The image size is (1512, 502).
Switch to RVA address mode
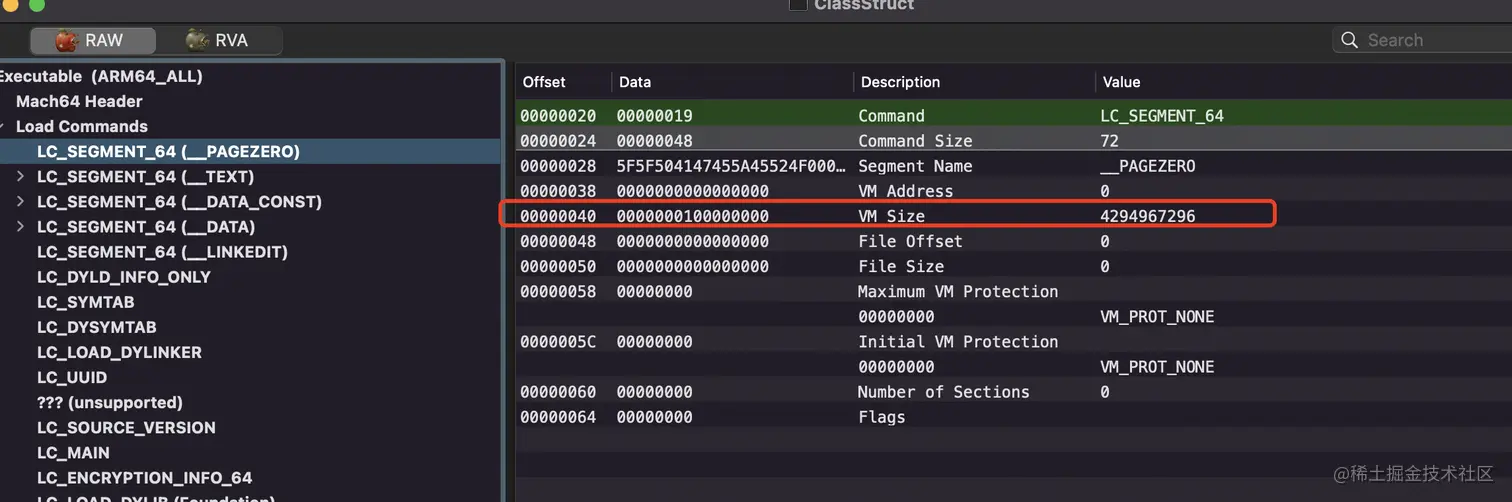[218, 41]
